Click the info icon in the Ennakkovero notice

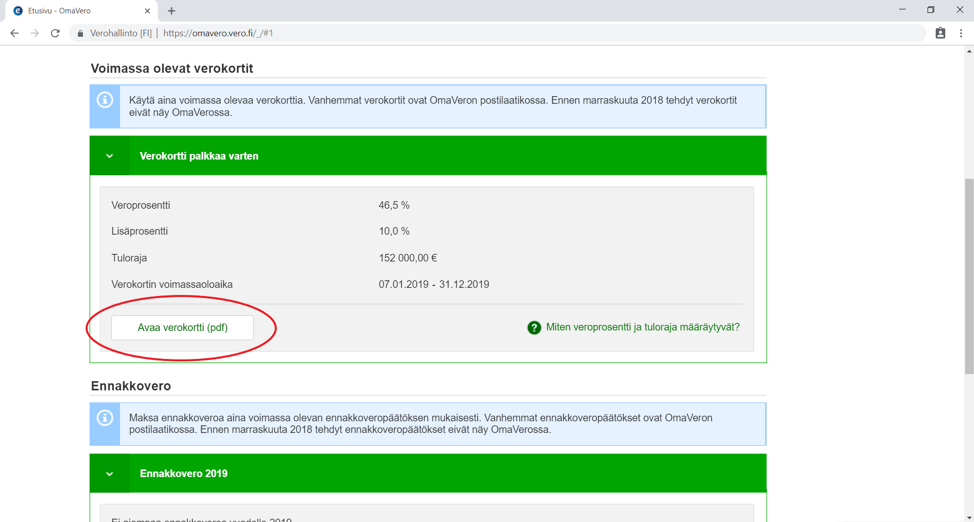[105, 418]
